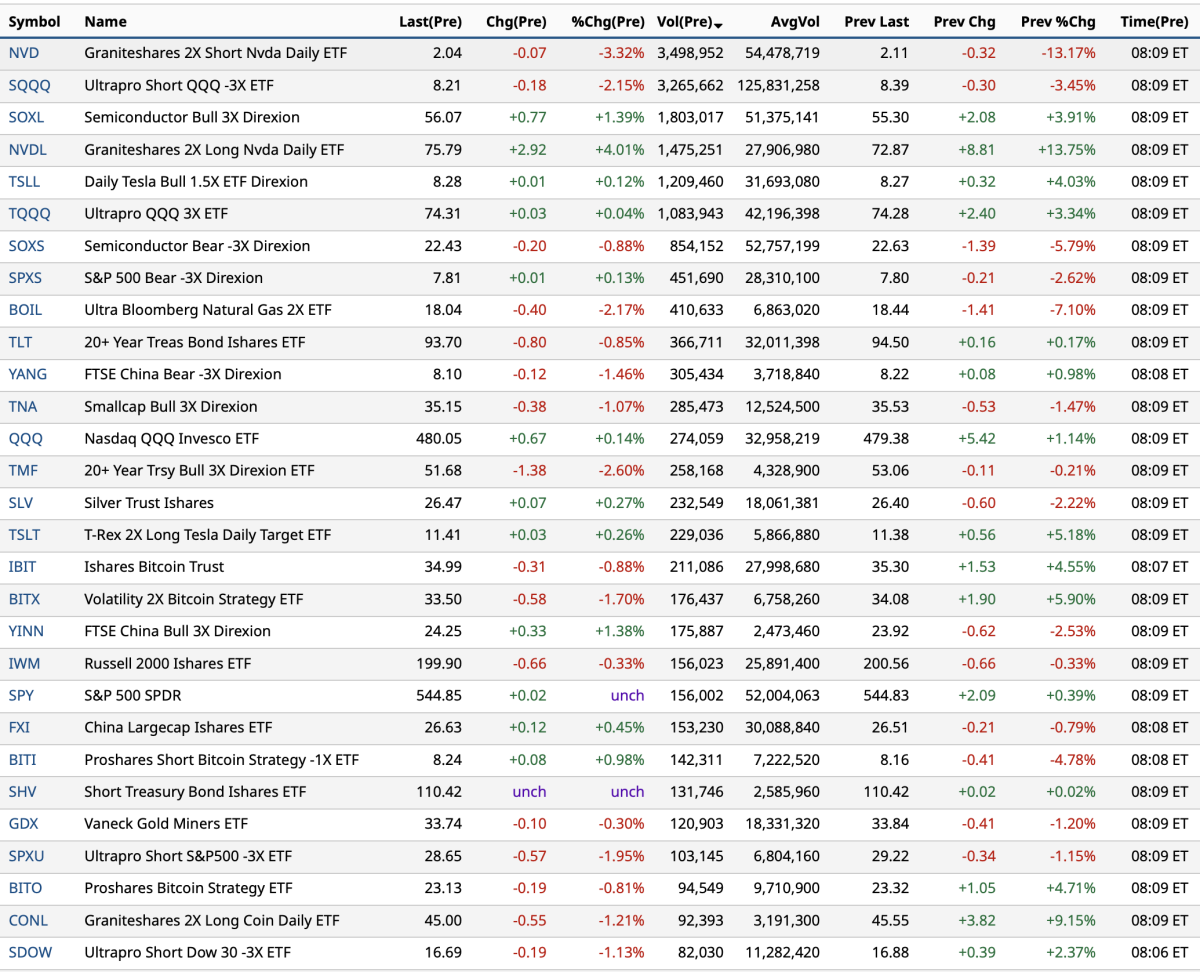Open the SQQQ ticker link
1200x972 pixels.
(x=29, y=85)
